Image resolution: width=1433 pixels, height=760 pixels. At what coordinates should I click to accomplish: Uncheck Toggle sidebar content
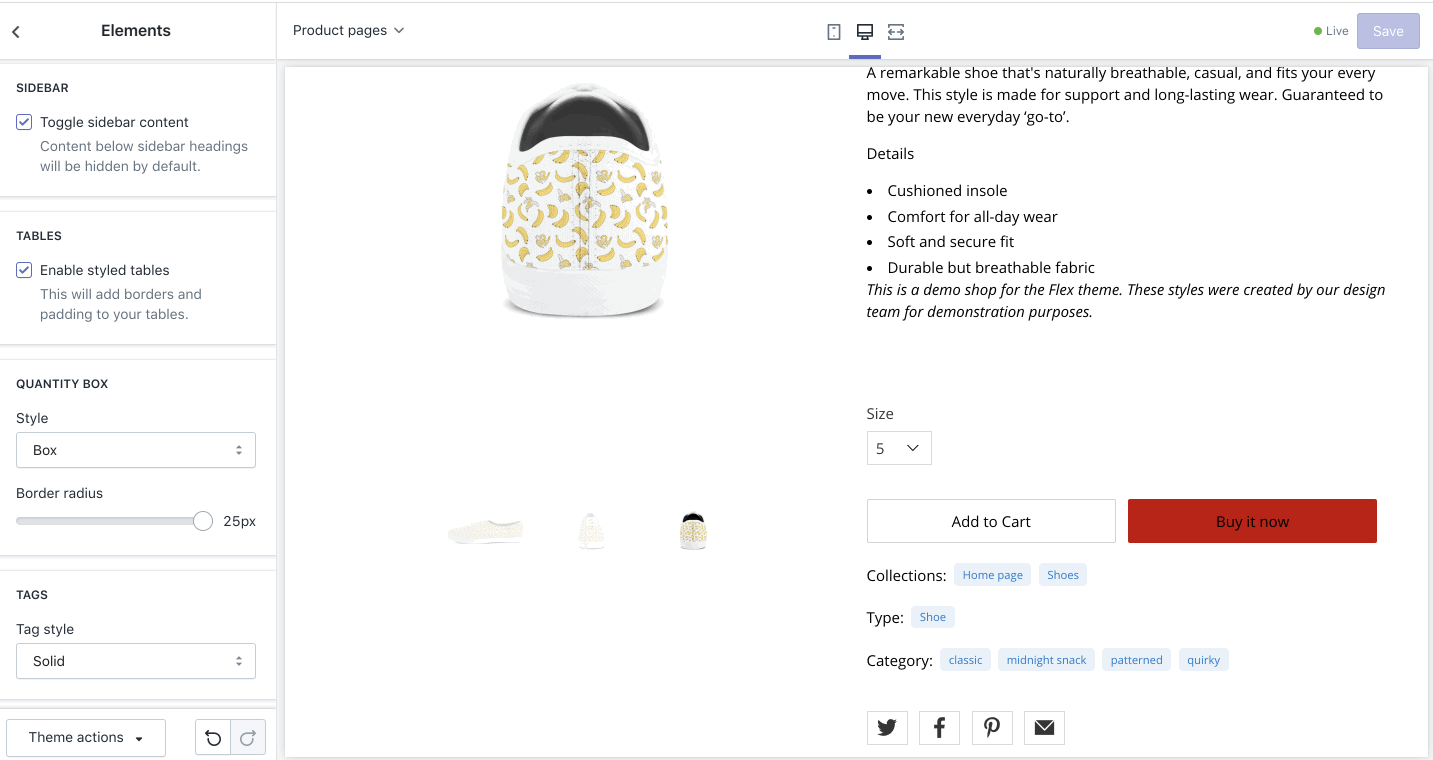tap(23, 122)
